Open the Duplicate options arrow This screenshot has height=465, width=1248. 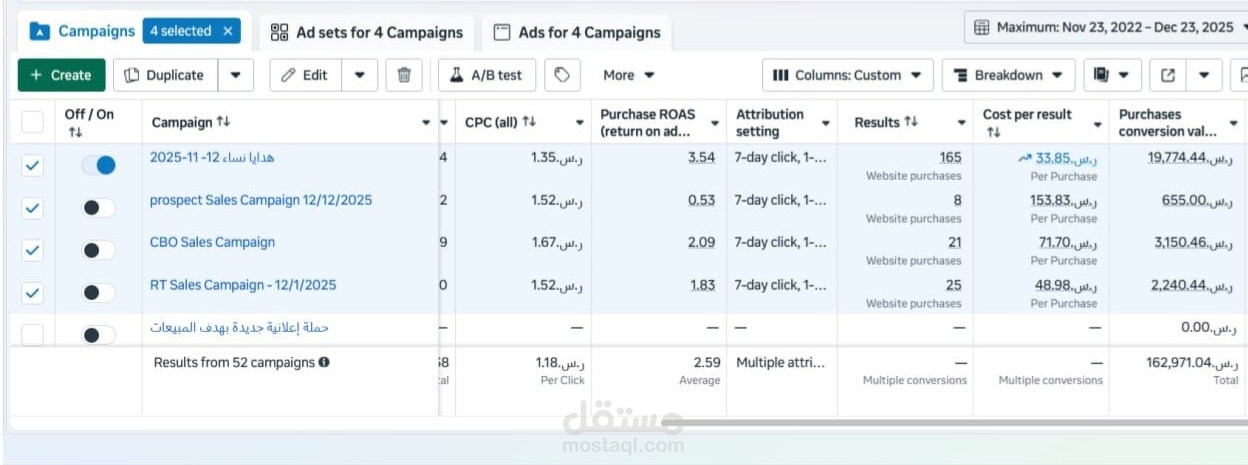pyautogui.click(x=235, y=75)
